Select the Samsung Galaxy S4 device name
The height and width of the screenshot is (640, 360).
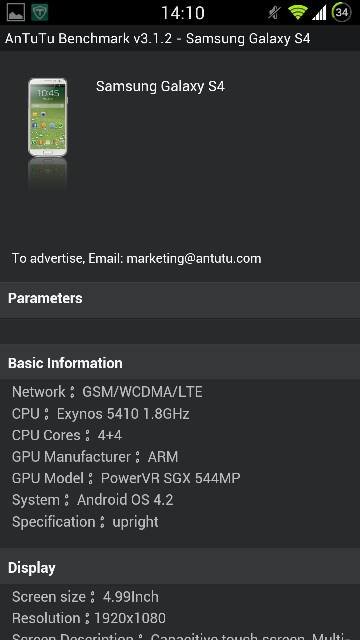pos(160,87)
